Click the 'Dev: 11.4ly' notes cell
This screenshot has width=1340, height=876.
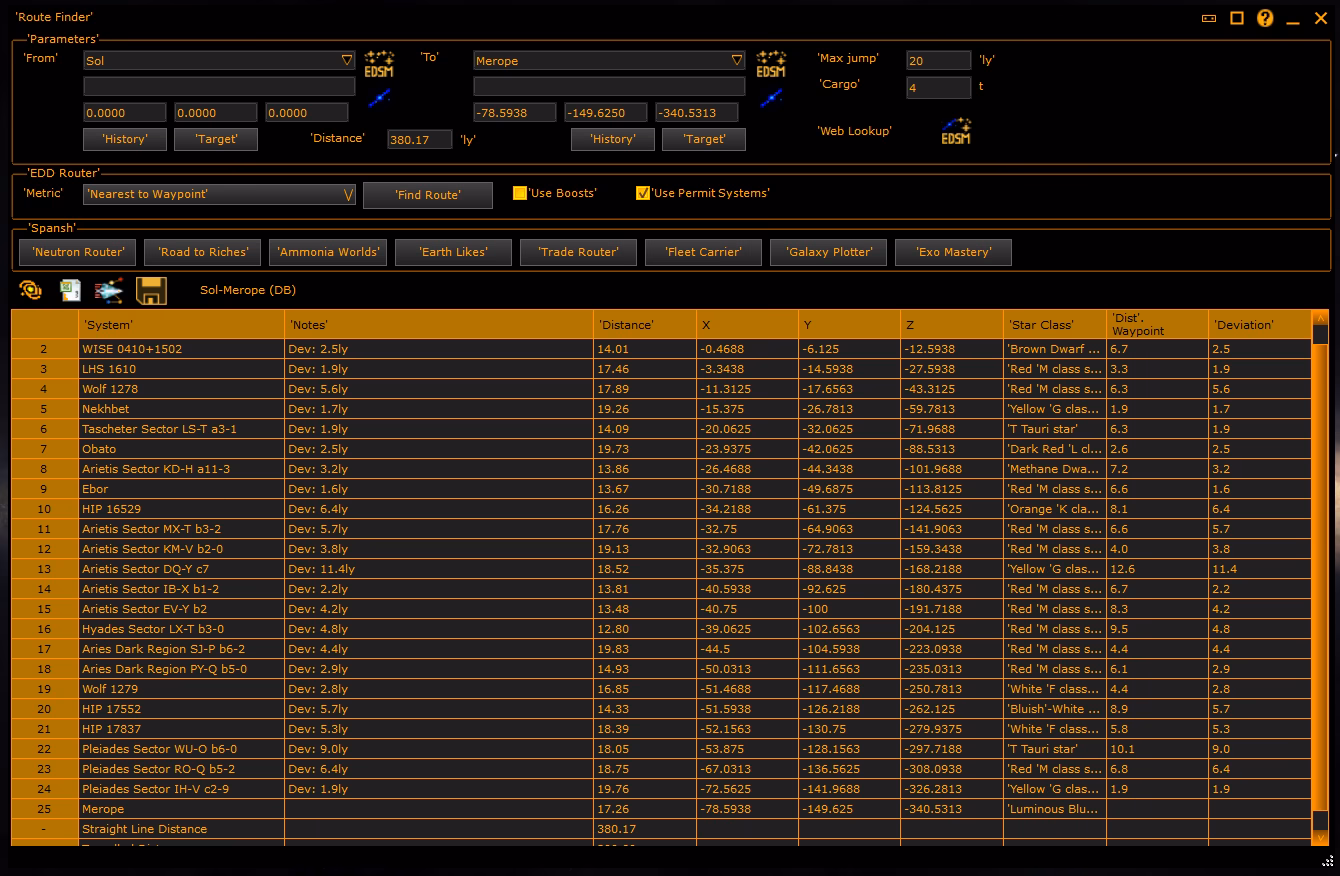tap(439, 569)
